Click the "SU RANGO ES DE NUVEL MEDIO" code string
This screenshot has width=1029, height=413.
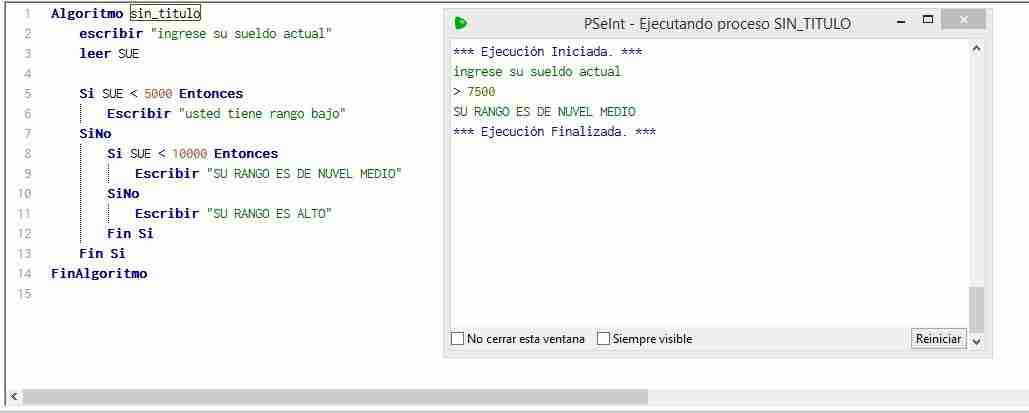click(x=304, y=174)
